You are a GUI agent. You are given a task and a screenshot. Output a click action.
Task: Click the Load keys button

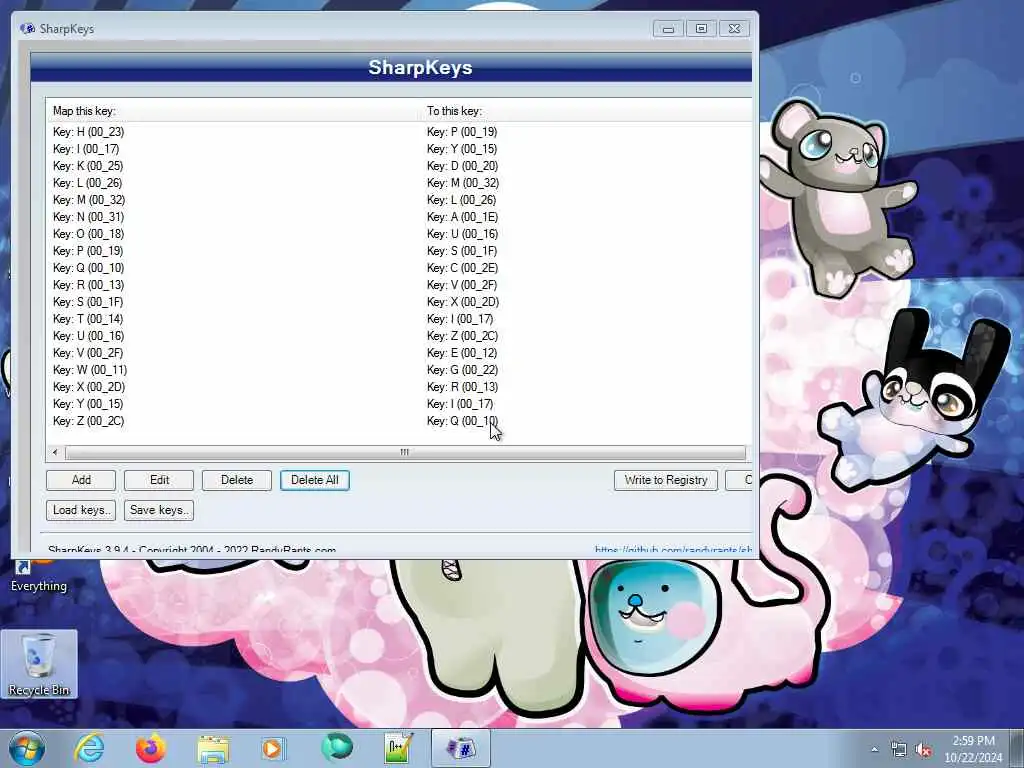[81, 510]
